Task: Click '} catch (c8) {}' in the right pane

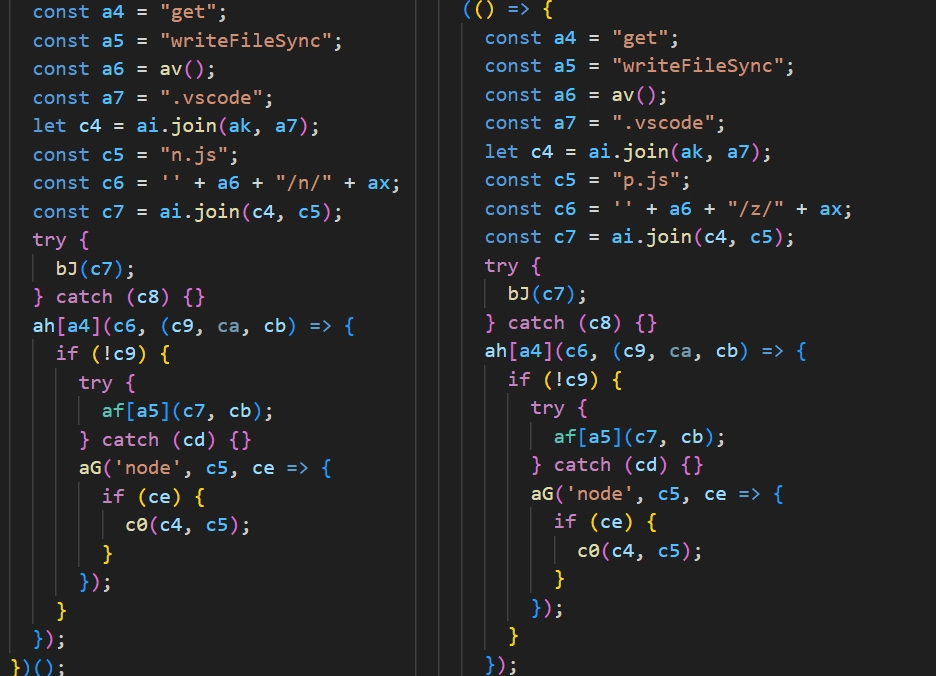Action: (x=571, y=323)
